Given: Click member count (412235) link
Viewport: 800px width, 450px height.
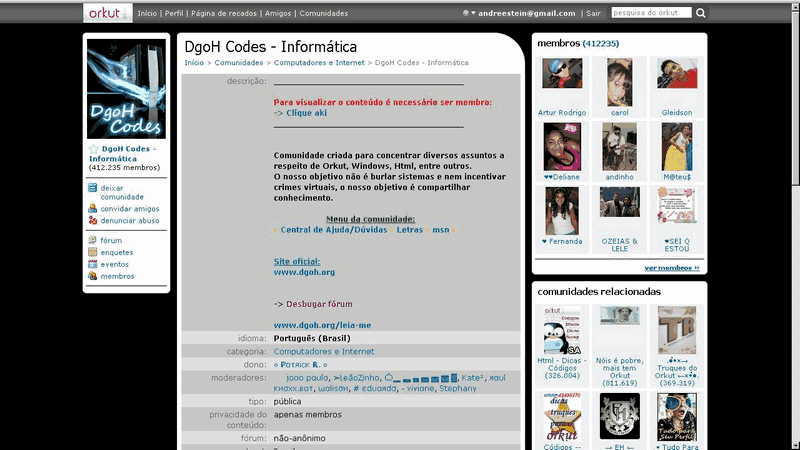Looking at the screenshot, I should 601,44.
